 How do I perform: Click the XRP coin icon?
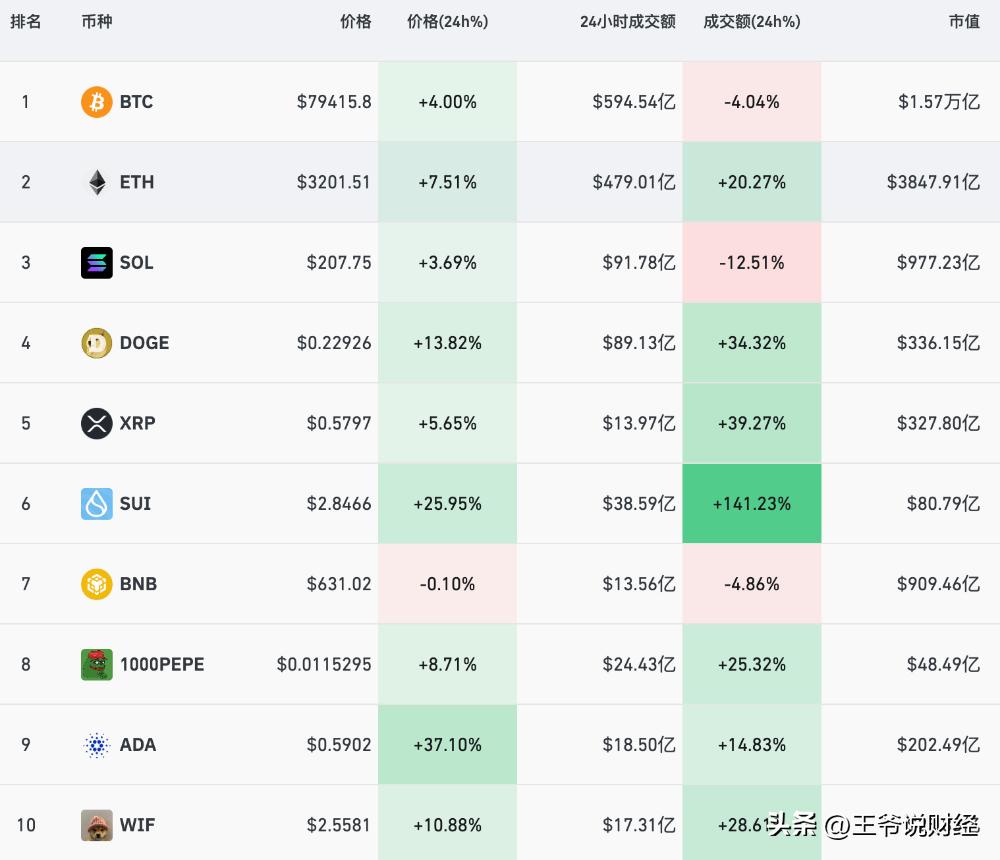pos(96,424)
